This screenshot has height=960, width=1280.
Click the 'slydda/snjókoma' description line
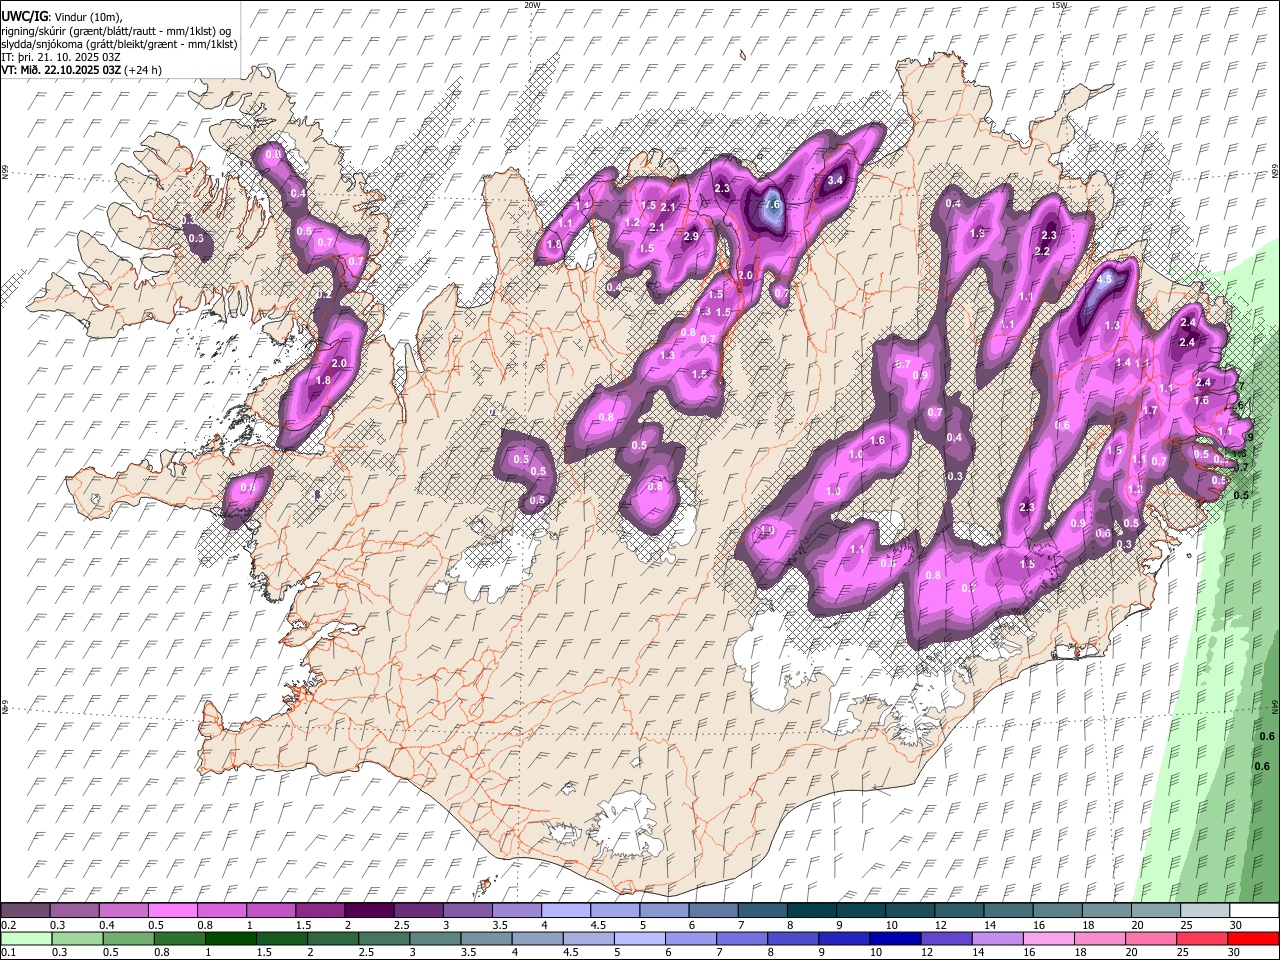(120, 44)
